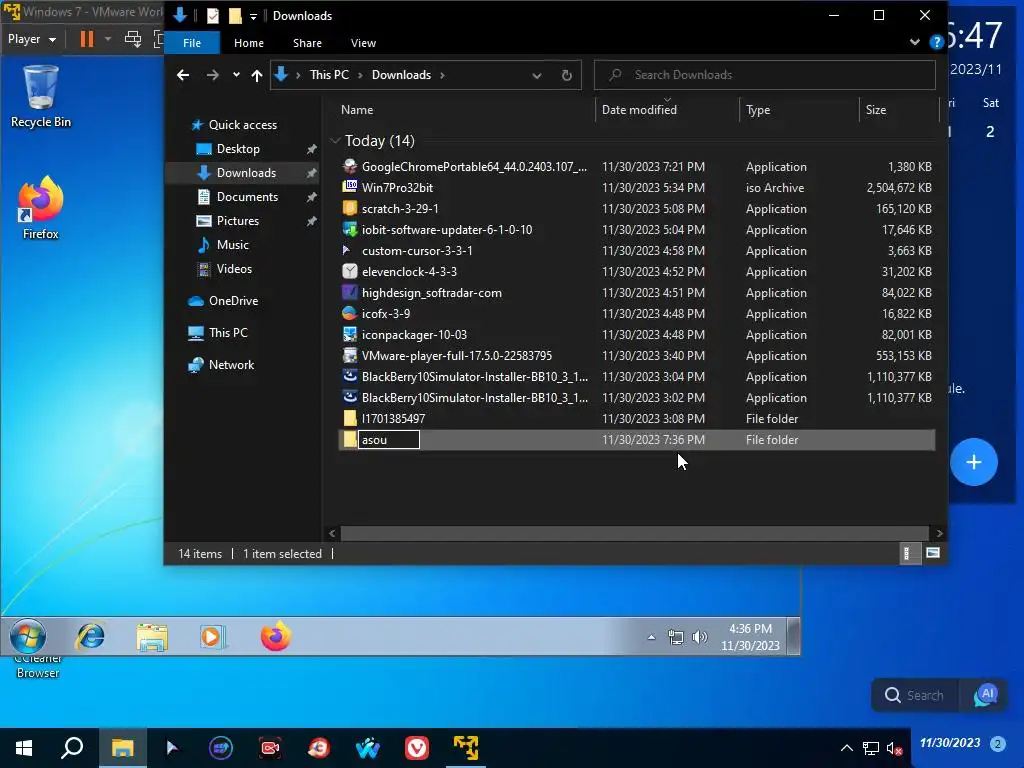Switch to large icons view button
This screenshot has height=768, width=1024.
click(933, 554)
